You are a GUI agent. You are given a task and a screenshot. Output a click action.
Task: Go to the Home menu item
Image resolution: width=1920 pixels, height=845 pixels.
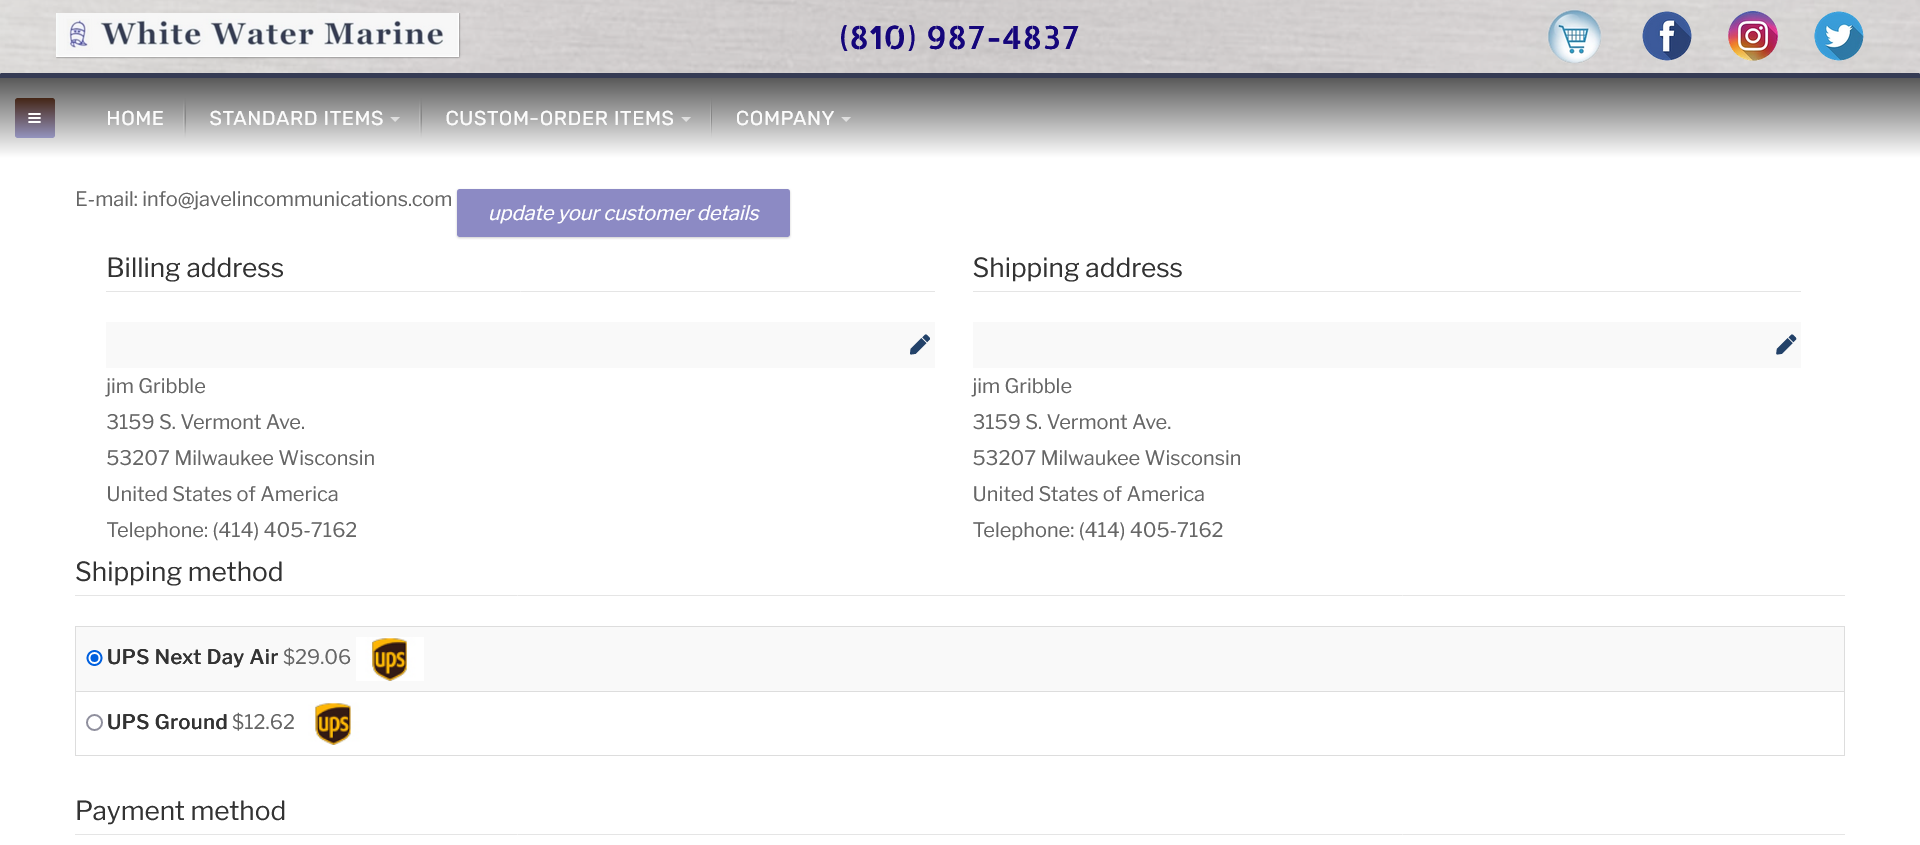click(x=135, y=118)
